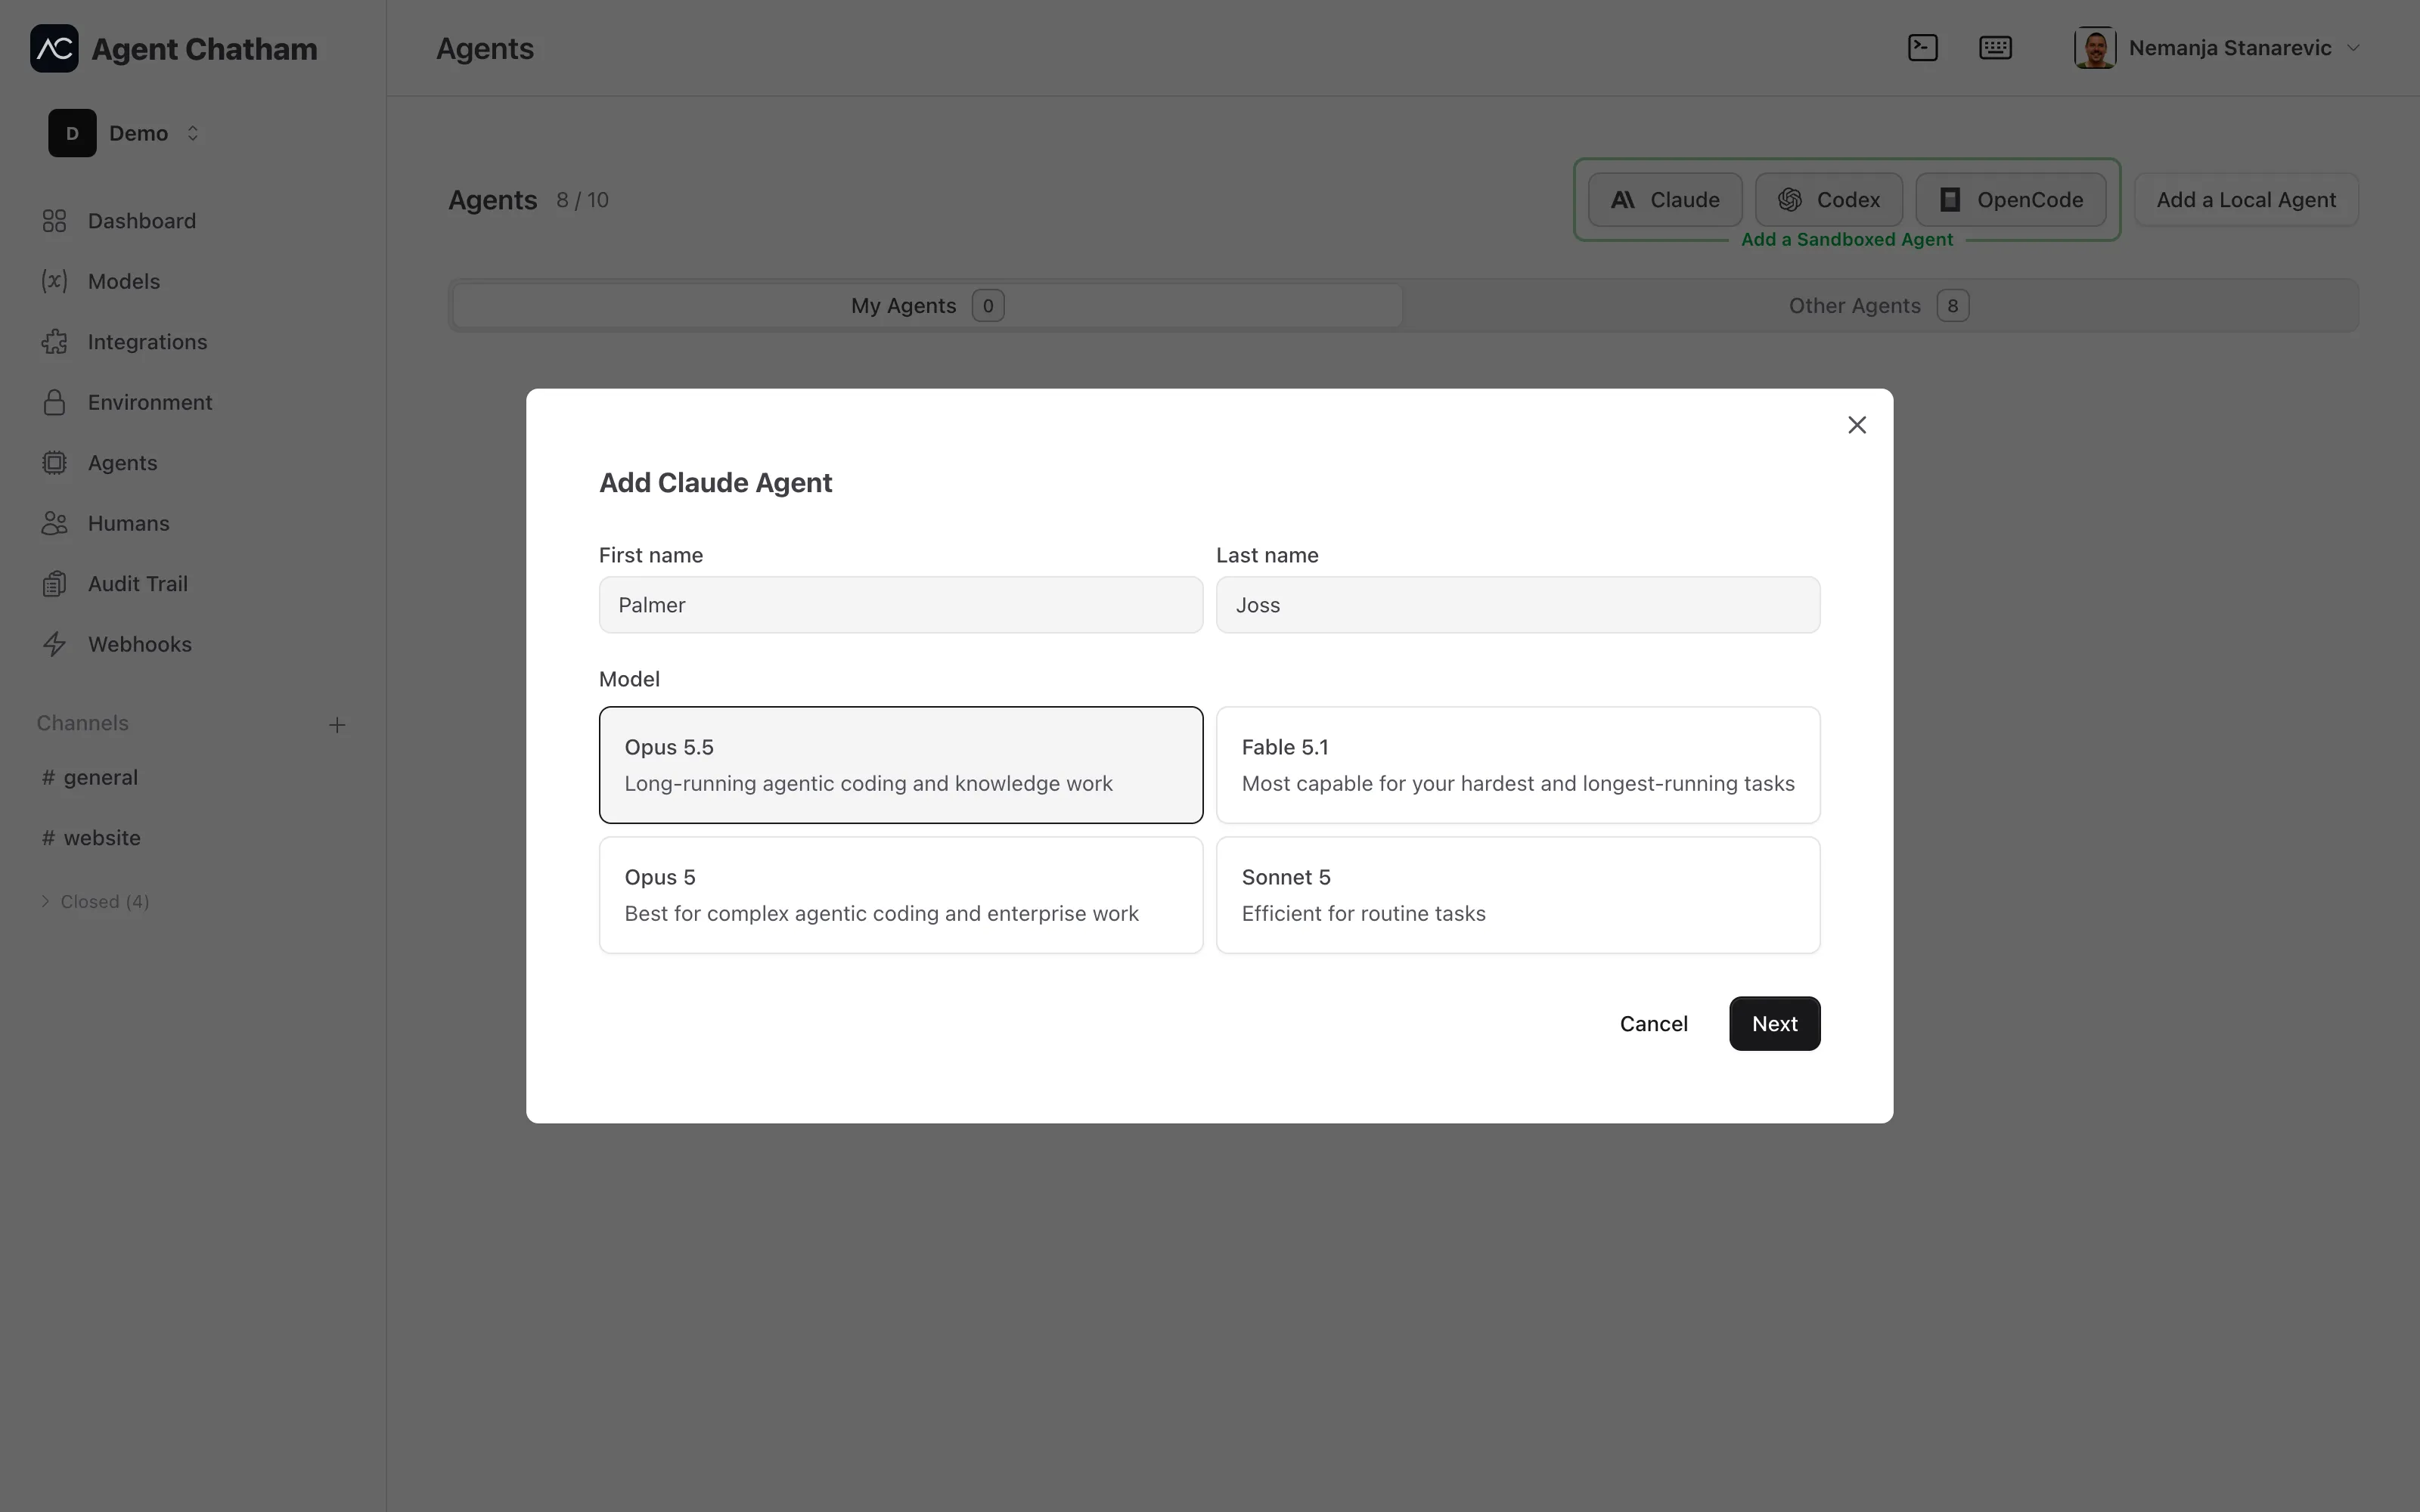
Task: Click the Demo workspace D badge
Action: (72, 133)
